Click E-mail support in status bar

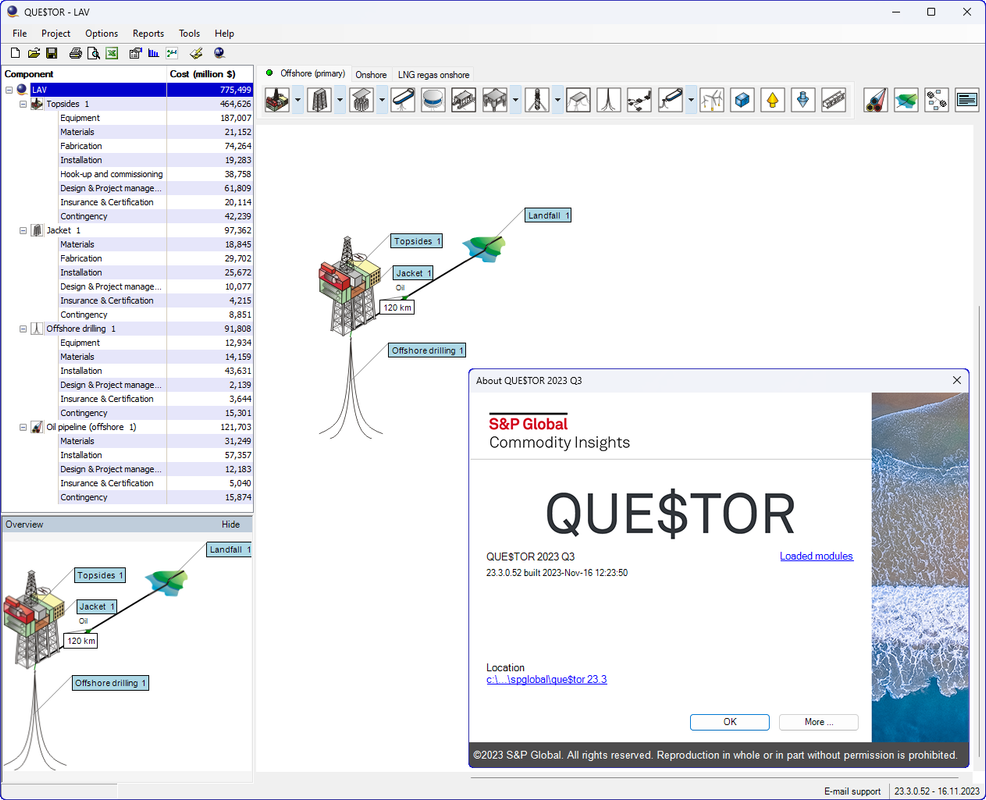[x=852, y=791]
